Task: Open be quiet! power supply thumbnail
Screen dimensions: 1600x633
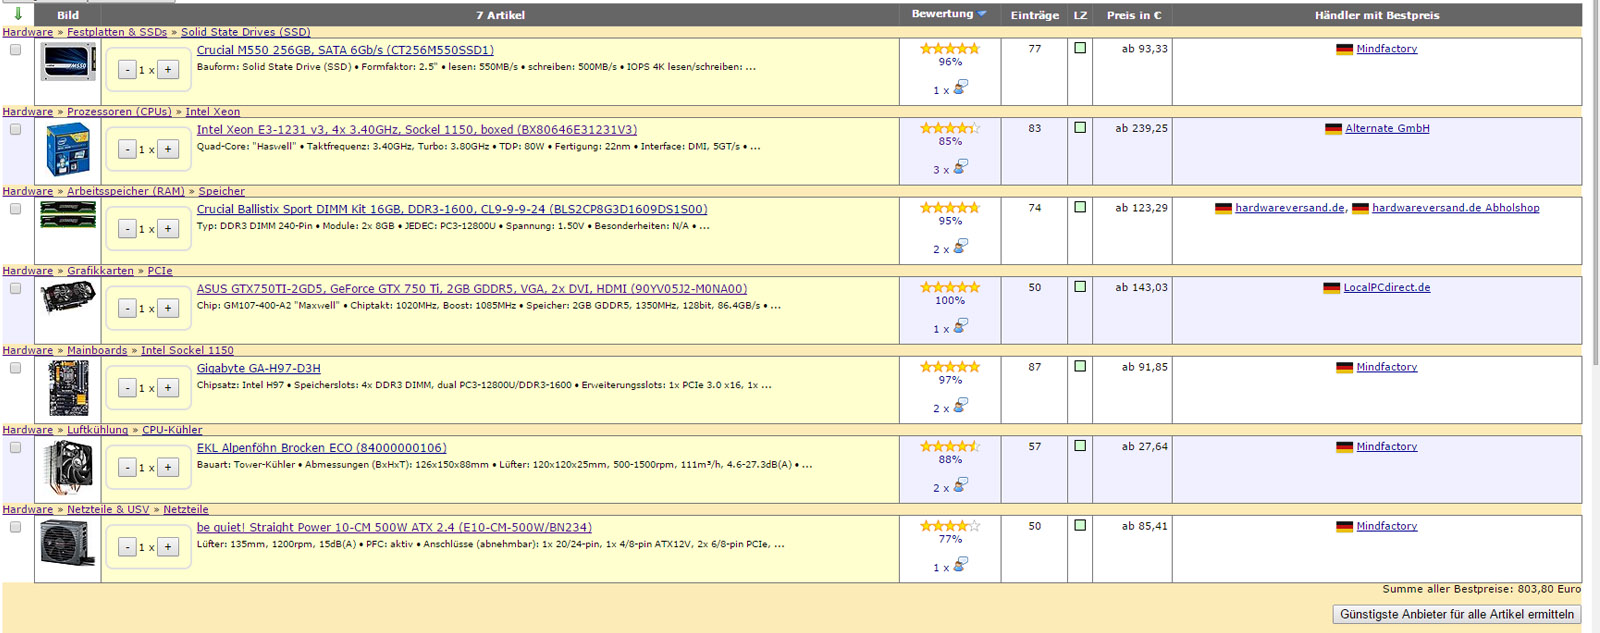Action: click(68, 545)
